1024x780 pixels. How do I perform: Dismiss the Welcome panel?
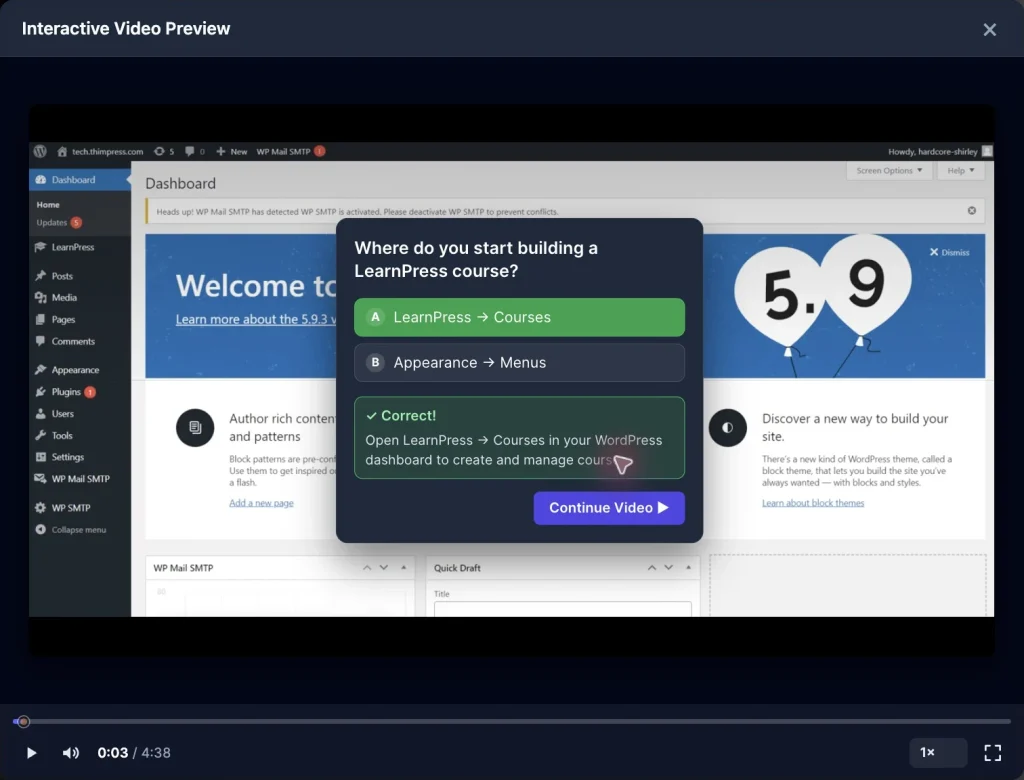coord(950,252)
